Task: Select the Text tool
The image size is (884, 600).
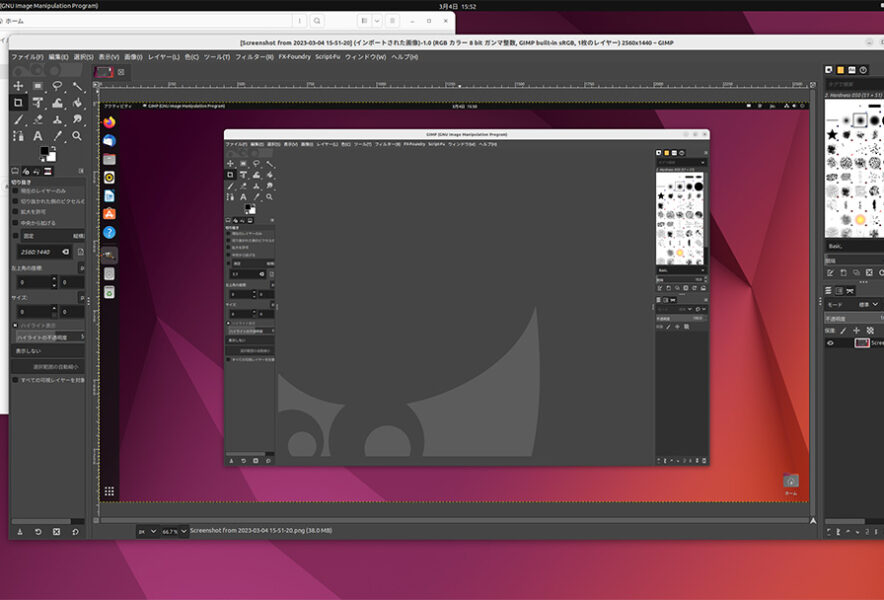Action: (38, 136)
